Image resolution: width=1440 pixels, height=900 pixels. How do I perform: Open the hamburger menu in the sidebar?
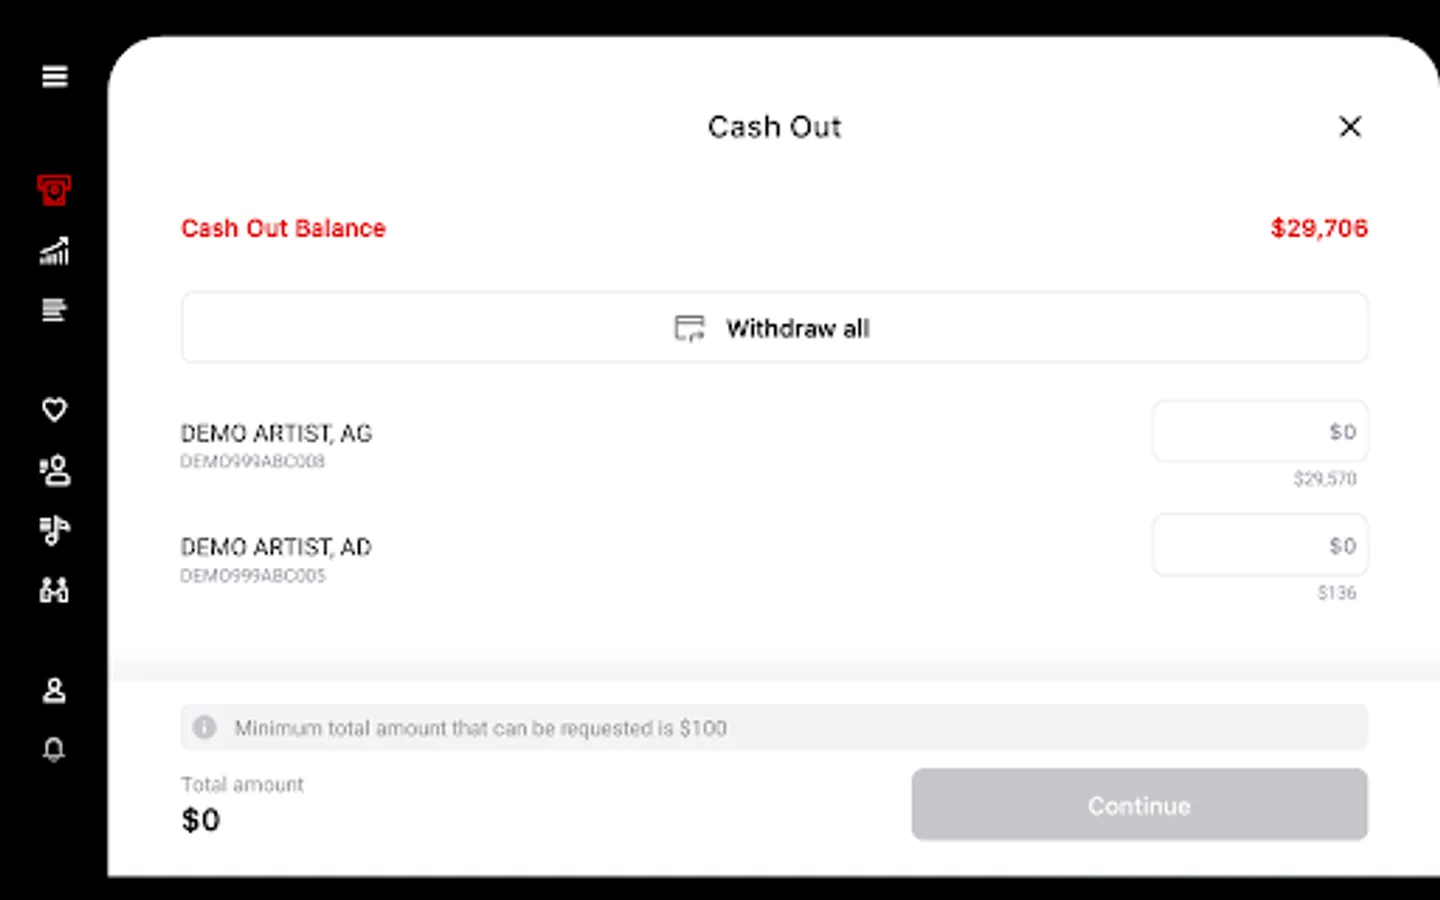click(54, 77)
